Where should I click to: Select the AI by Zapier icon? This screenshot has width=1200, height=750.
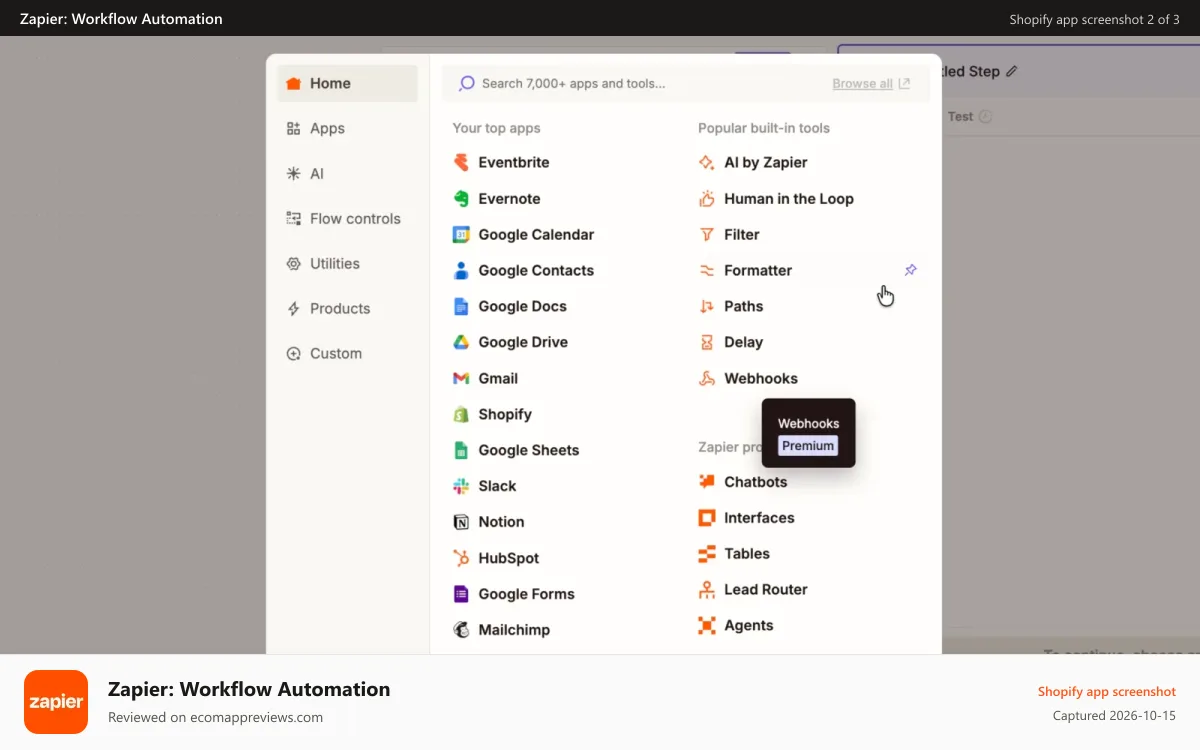click(x=707, y=162)
